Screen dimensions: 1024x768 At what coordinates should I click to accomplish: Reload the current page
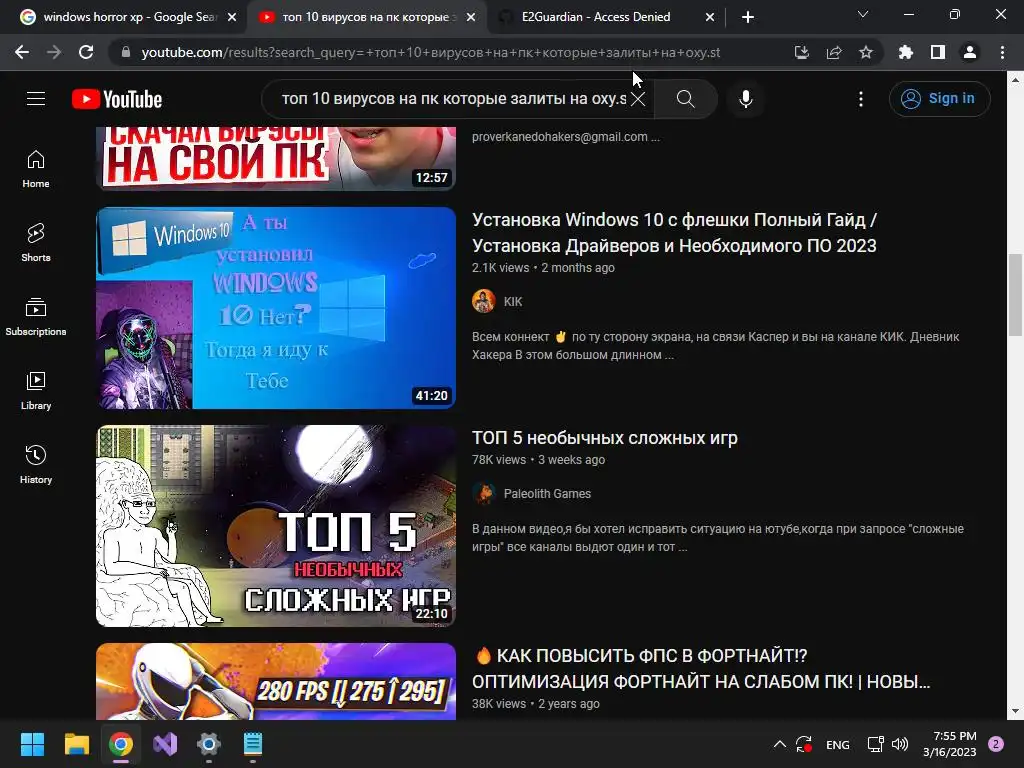pos(86,52)
